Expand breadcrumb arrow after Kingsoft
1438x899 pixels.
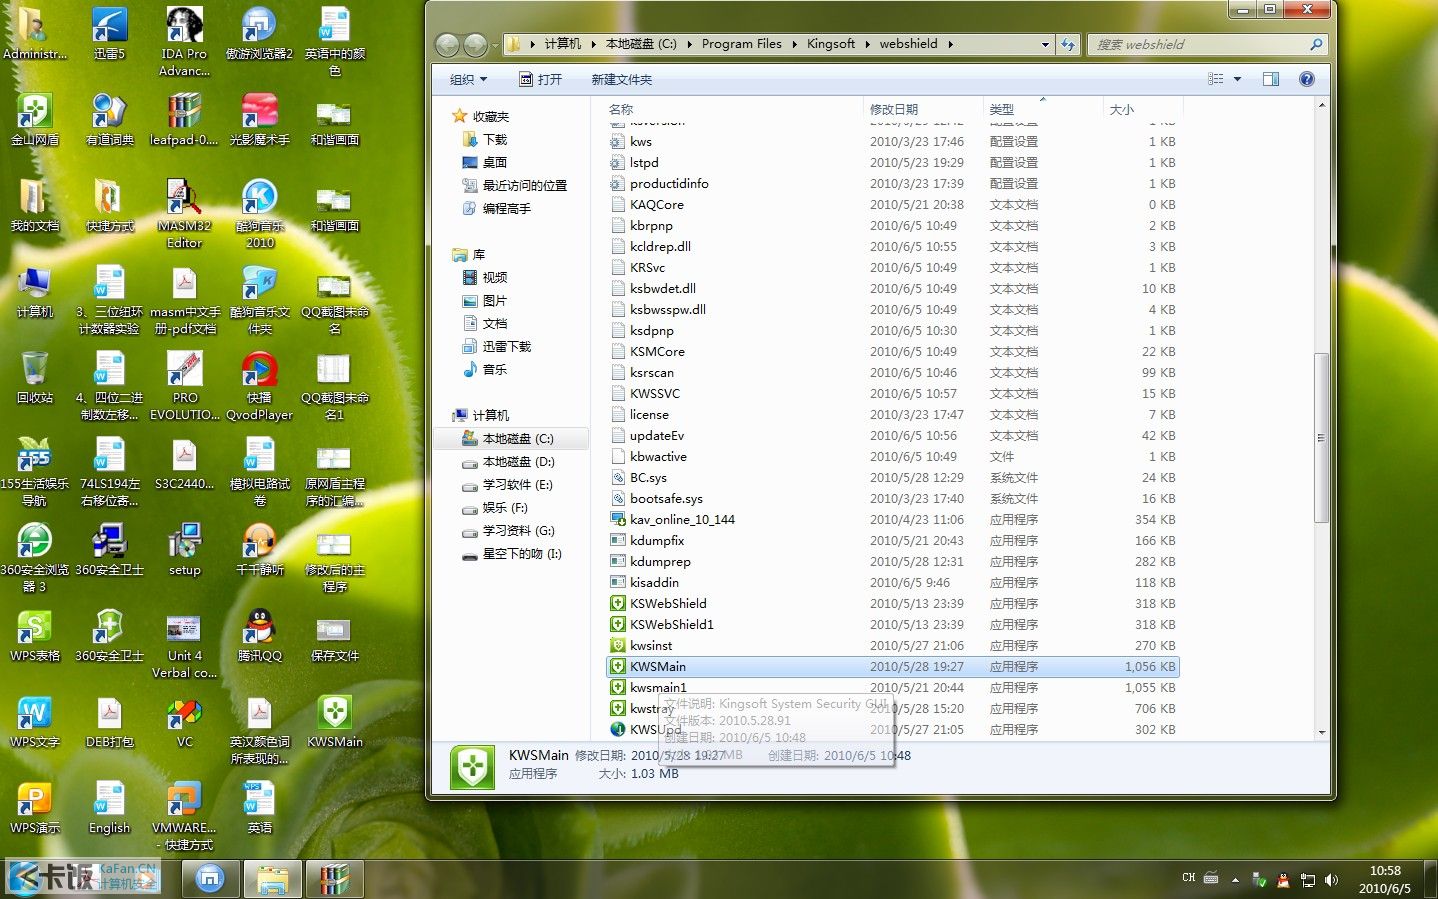point(867,44)
